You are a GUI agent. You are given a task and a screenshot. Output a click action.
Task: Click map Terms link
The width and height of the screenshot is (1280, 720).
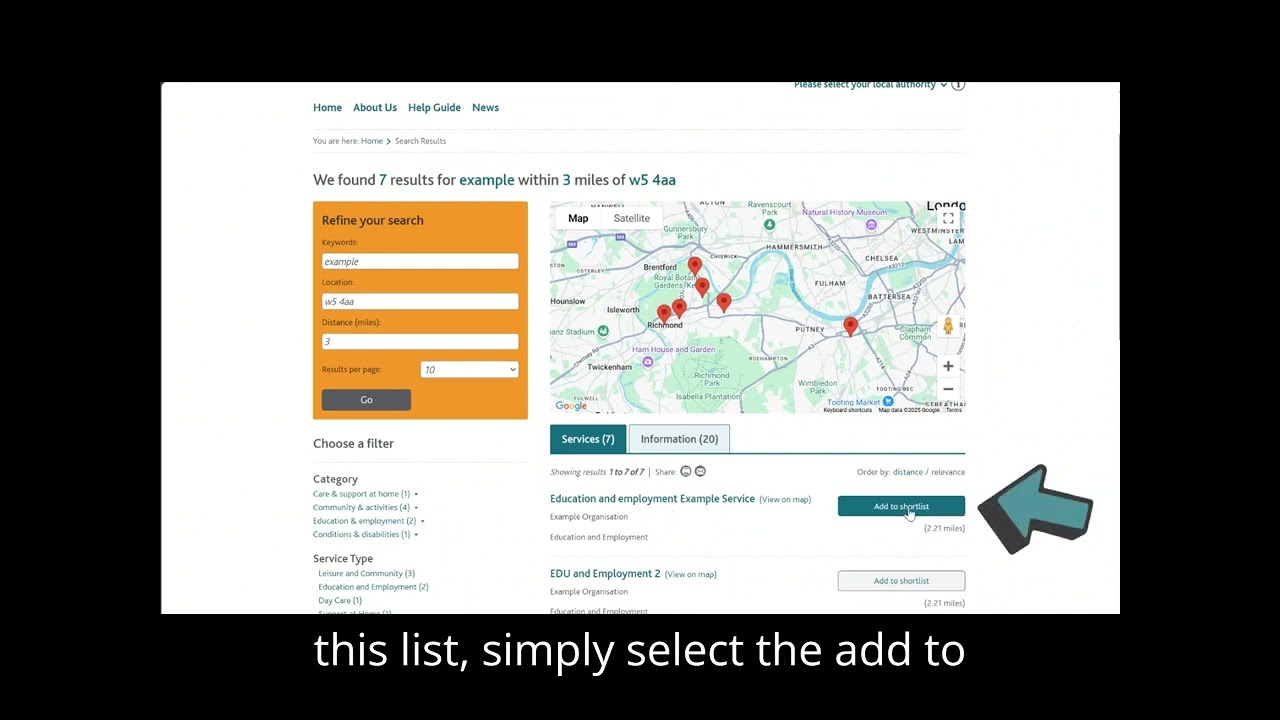[954, 410]
